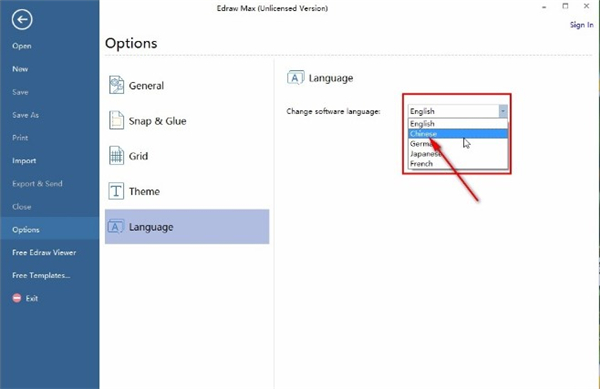The width and height of the screenshot is (600, 389).
Task: Minimize the Edraw Max window
Action: (x=544, y=7)
